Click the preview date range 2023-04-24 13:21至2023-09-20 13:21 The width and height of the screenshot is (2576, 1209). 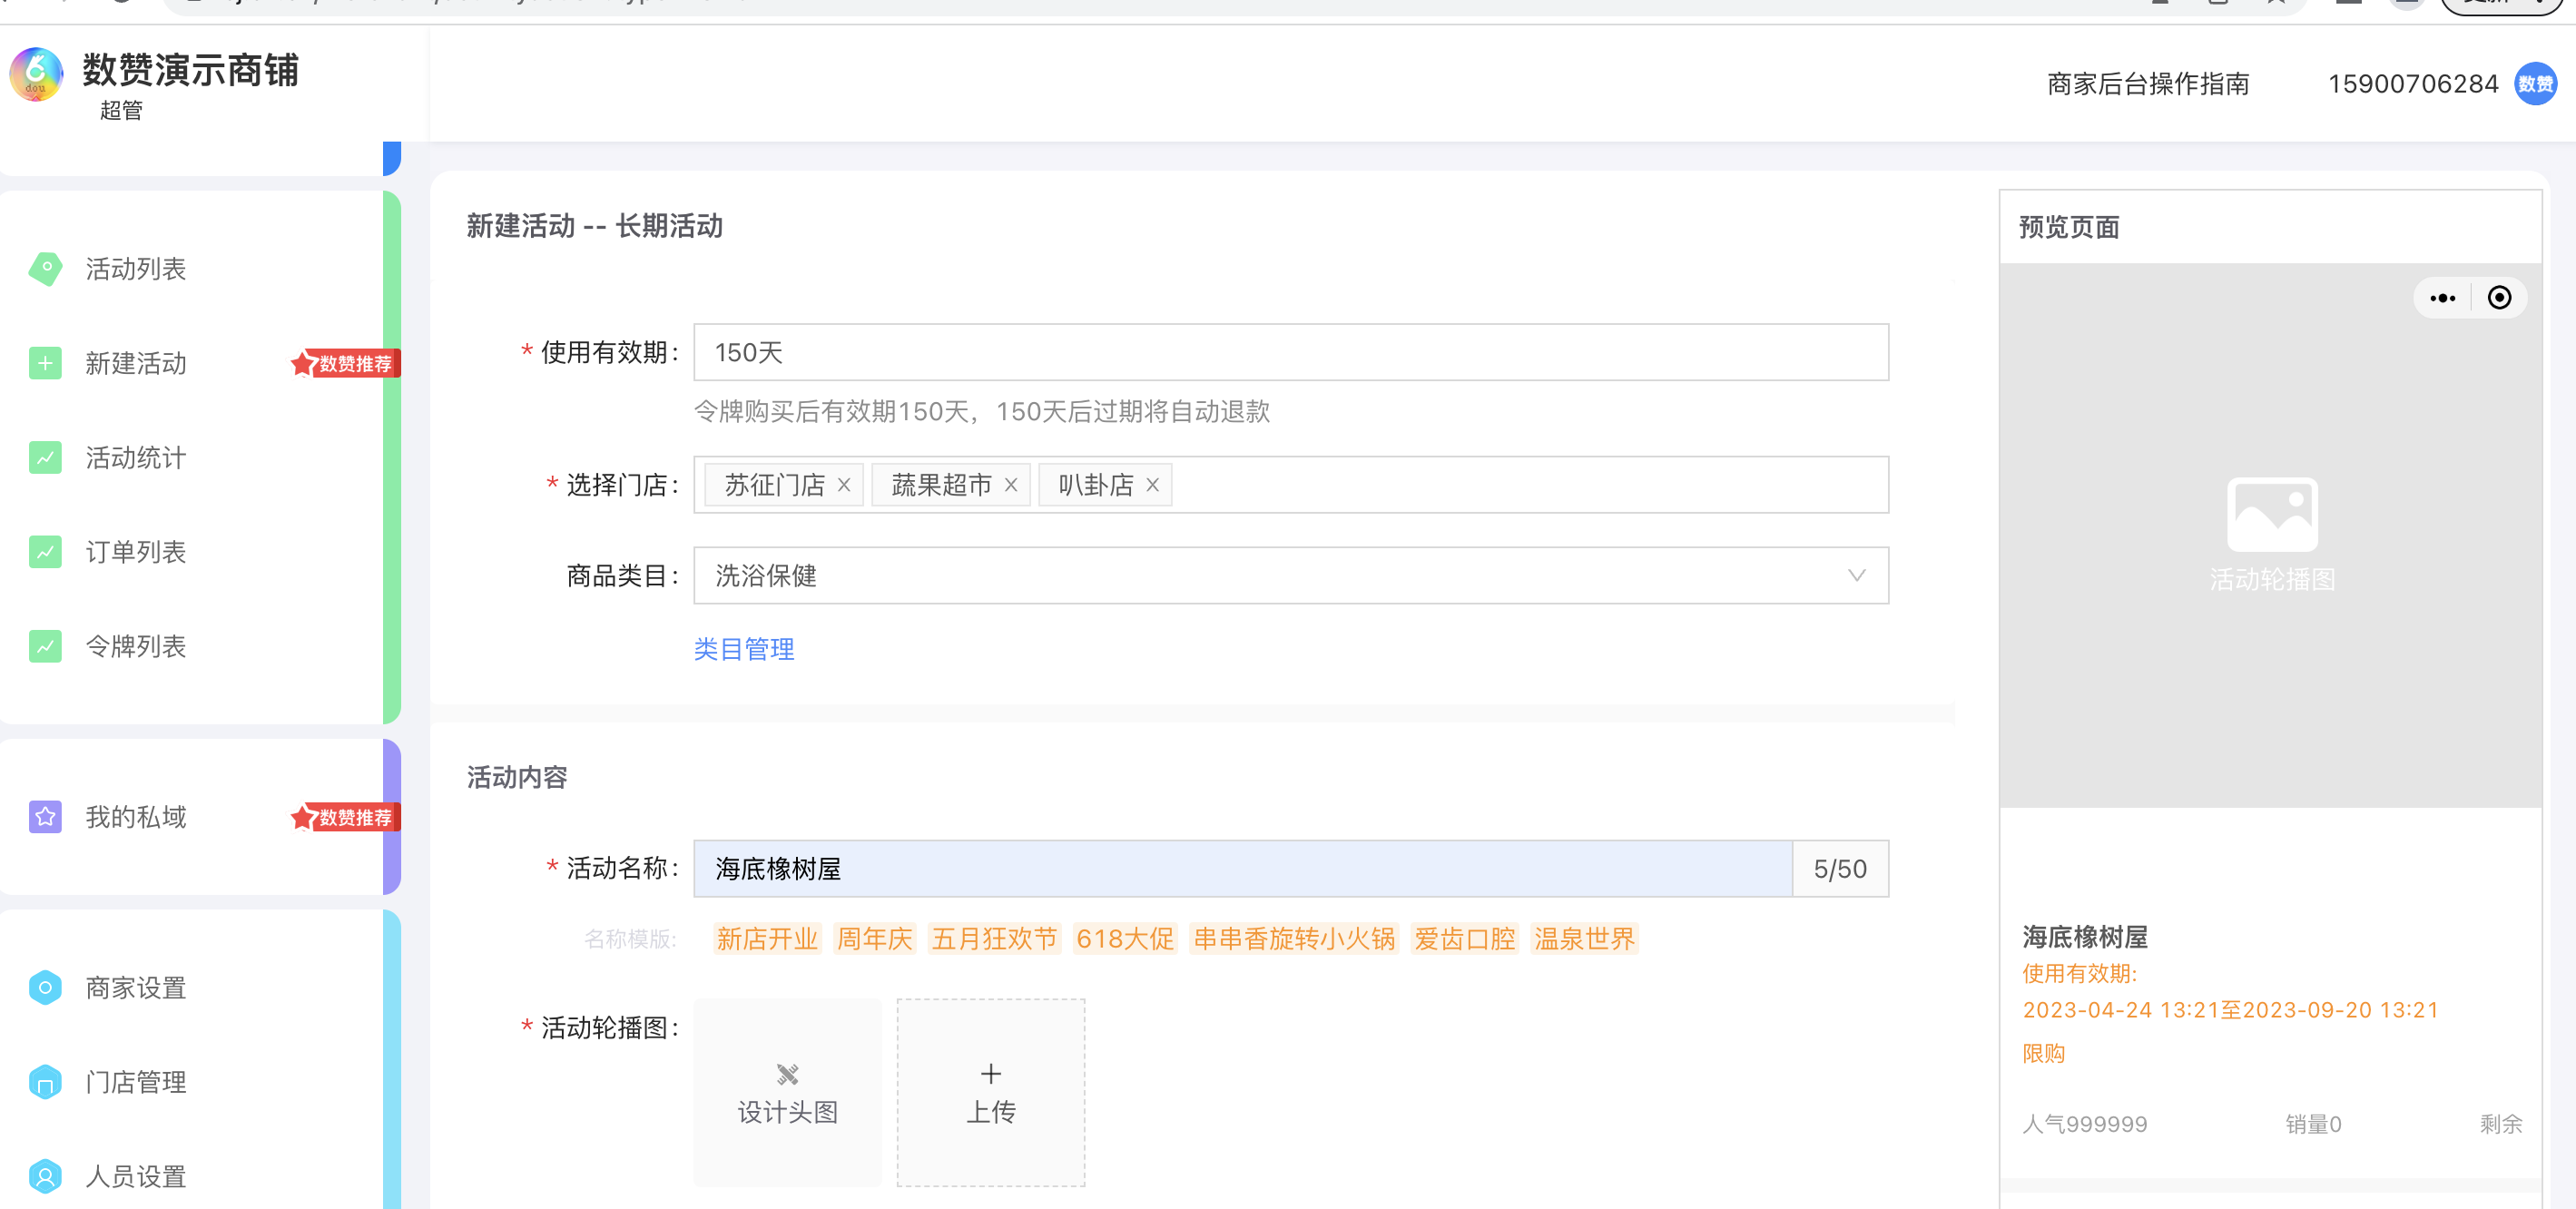point(2230,1010)
